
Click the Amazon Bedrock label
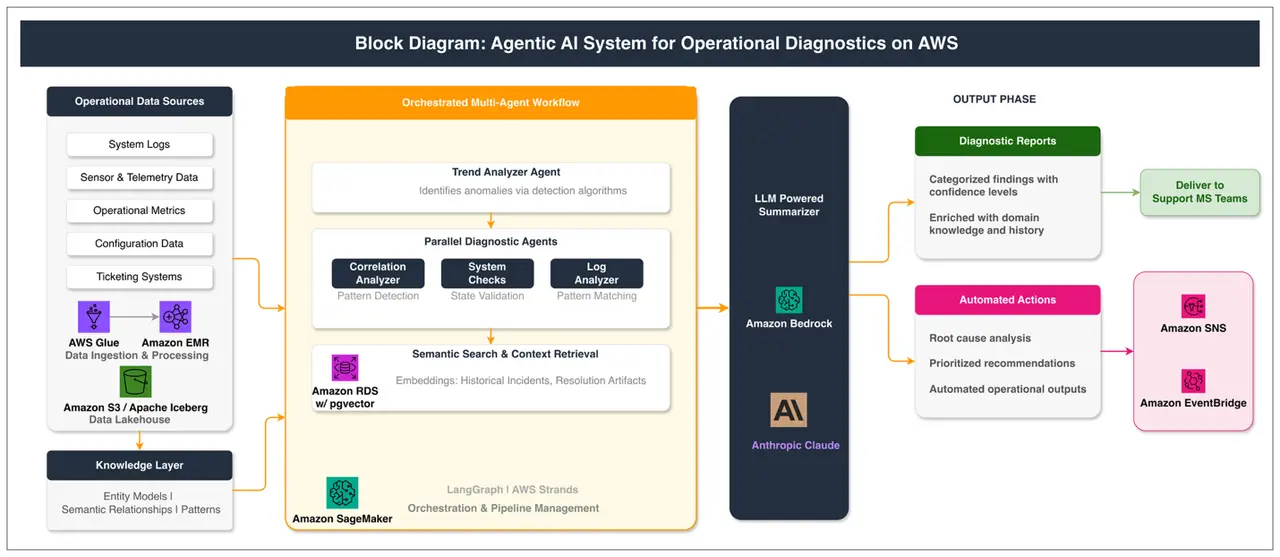789,324
